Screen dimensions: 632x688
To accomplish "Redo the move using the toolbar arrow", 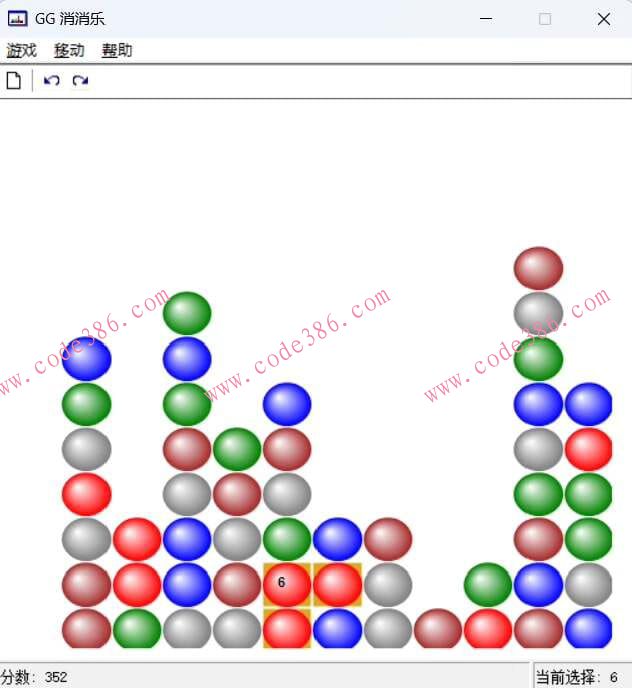I will (80, 81).
